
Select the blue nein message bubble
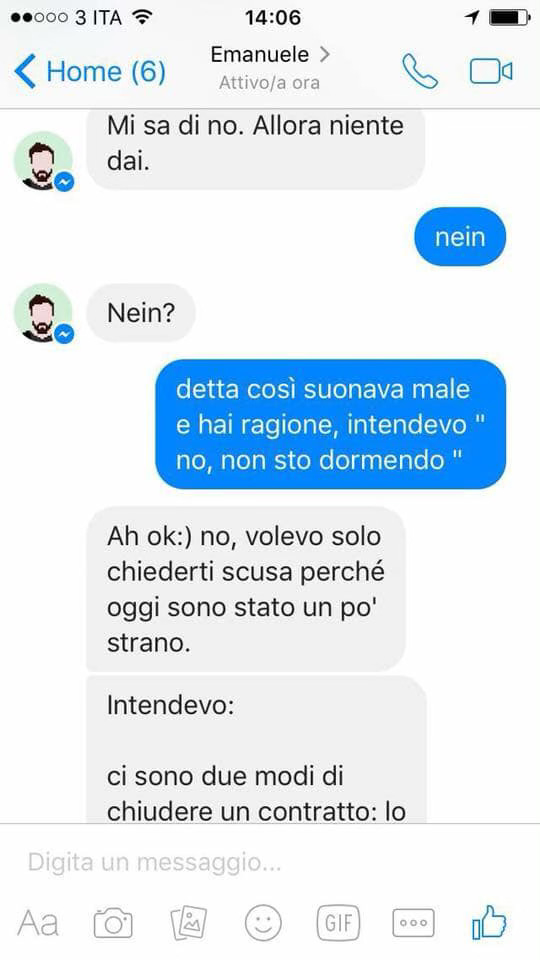pyautogui.click(x=460, y=237)
